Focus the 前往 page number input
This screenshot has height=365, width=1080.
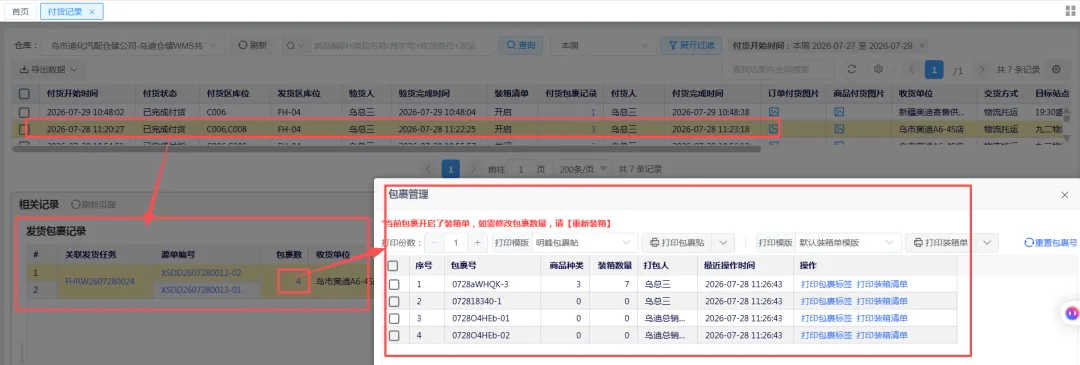tap(521, 169)
